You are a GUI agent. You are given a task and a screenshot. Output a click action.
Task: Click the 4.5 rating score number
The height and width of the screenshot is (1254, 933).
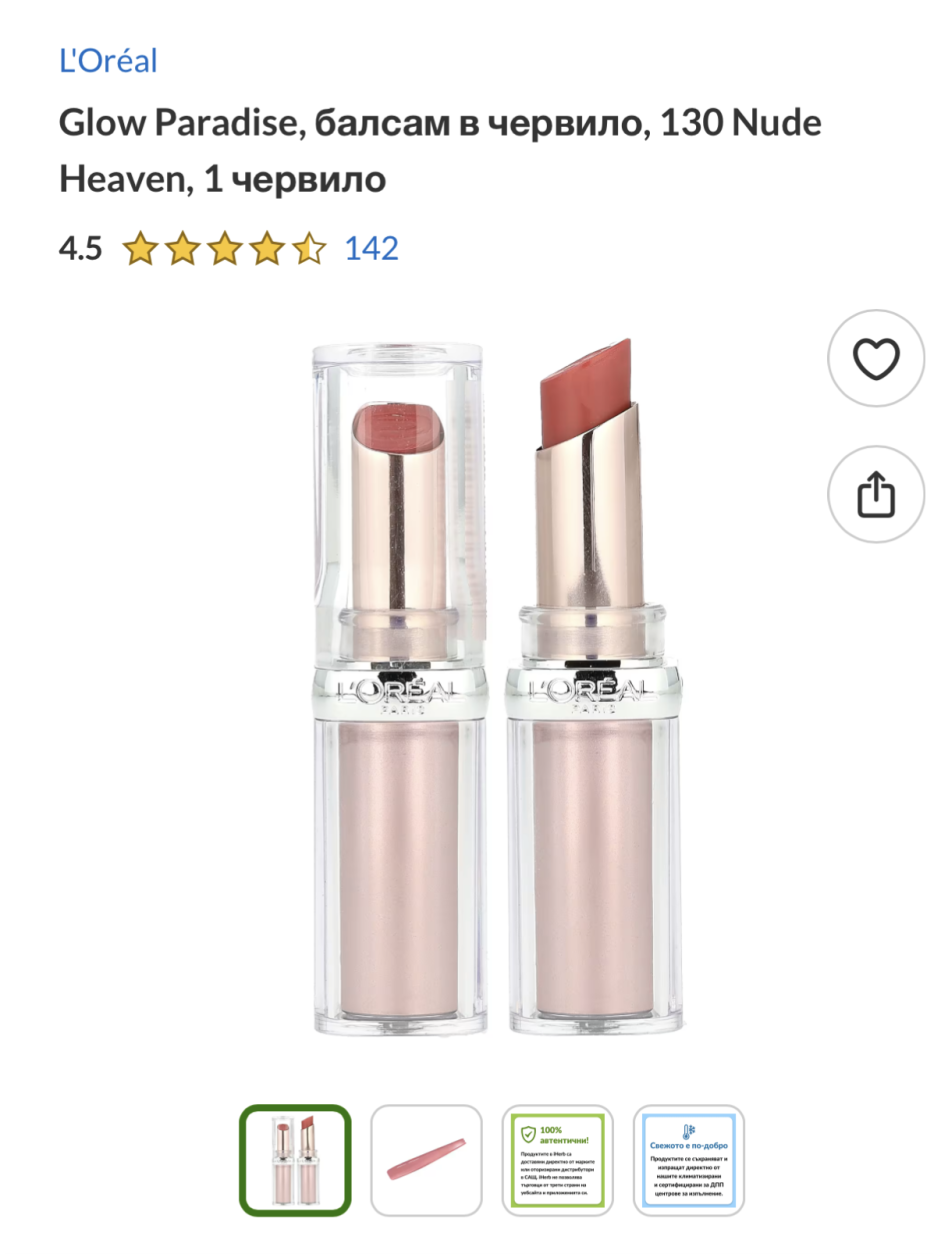click(80, 248)
